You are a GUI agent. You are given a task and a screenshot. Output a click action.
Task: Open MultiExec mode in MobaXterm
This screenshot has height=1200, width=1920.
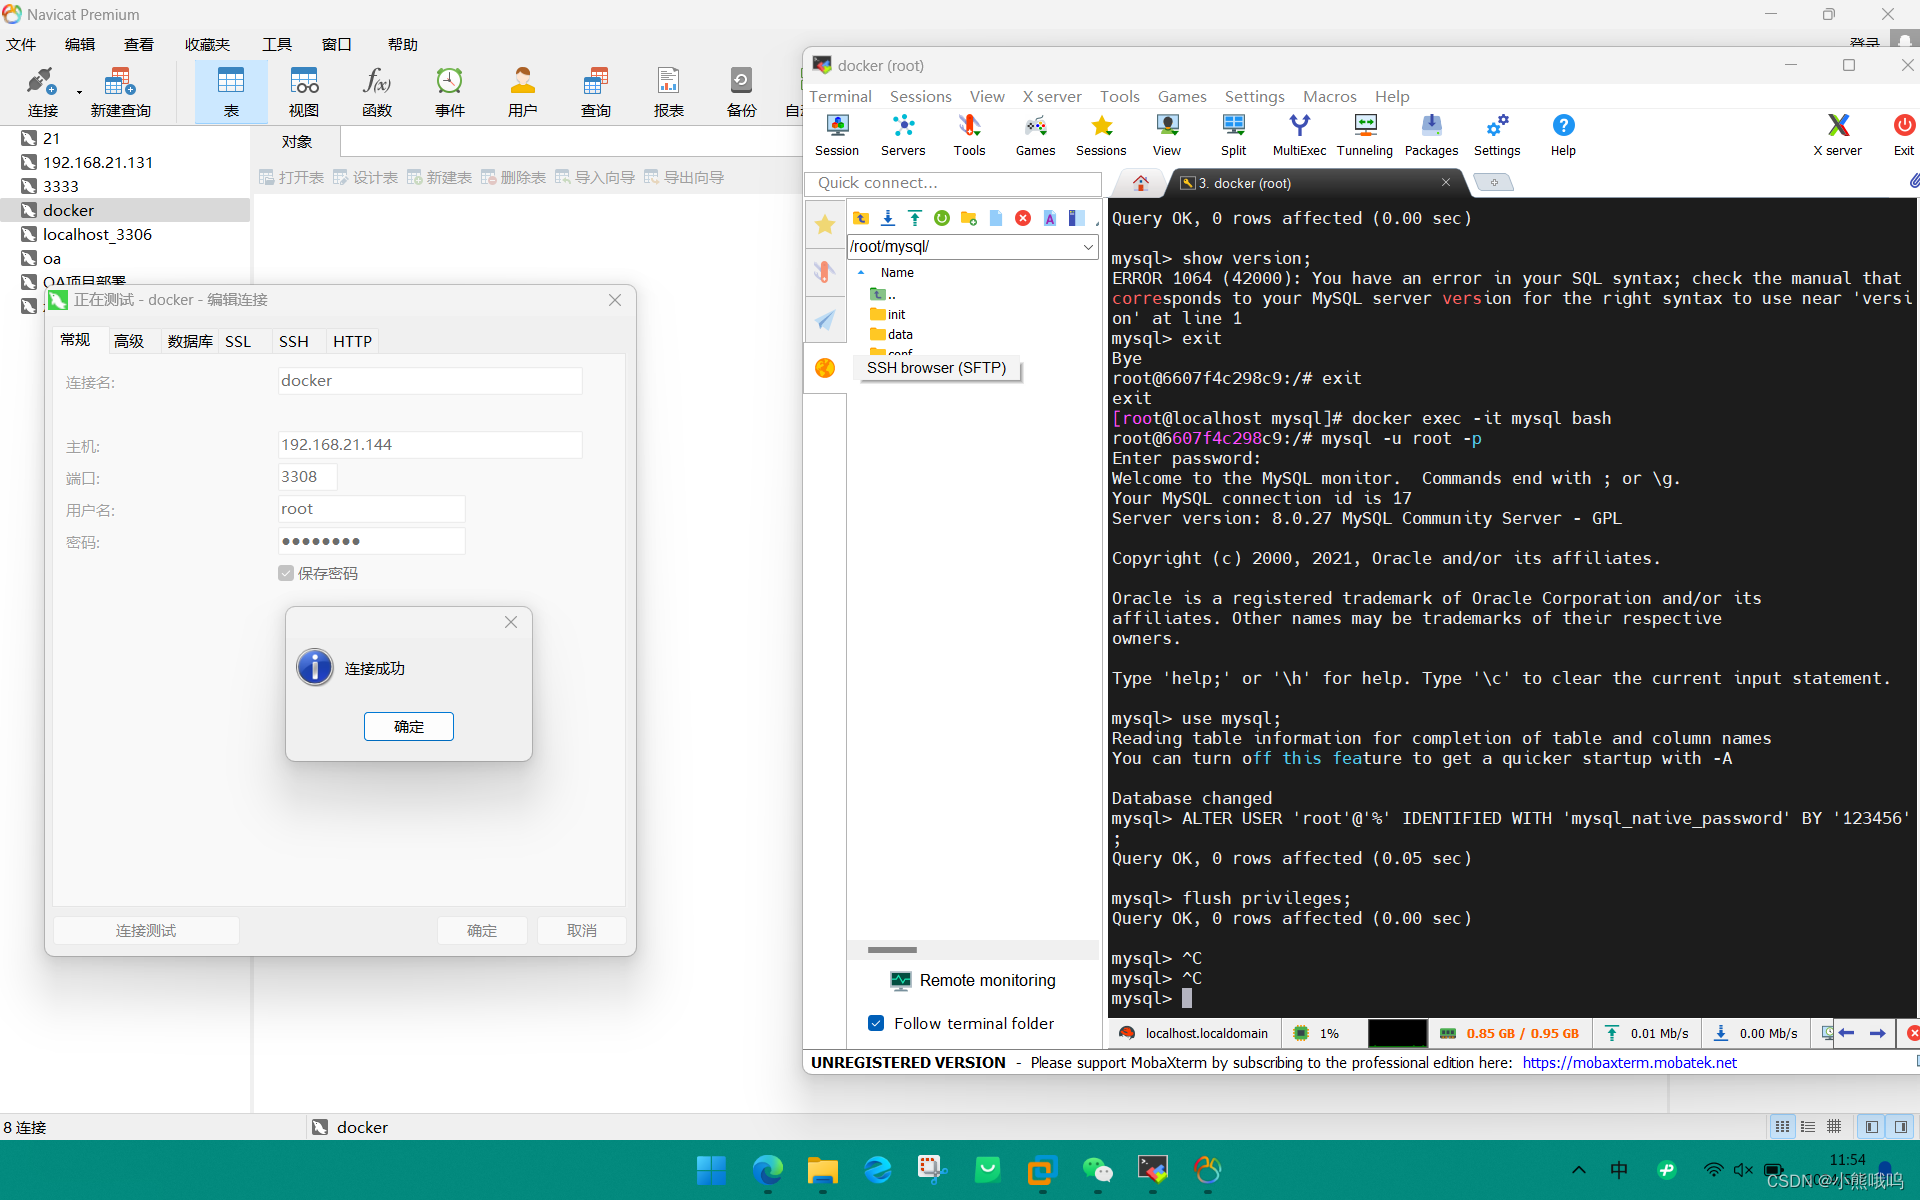coord(1298,135)
